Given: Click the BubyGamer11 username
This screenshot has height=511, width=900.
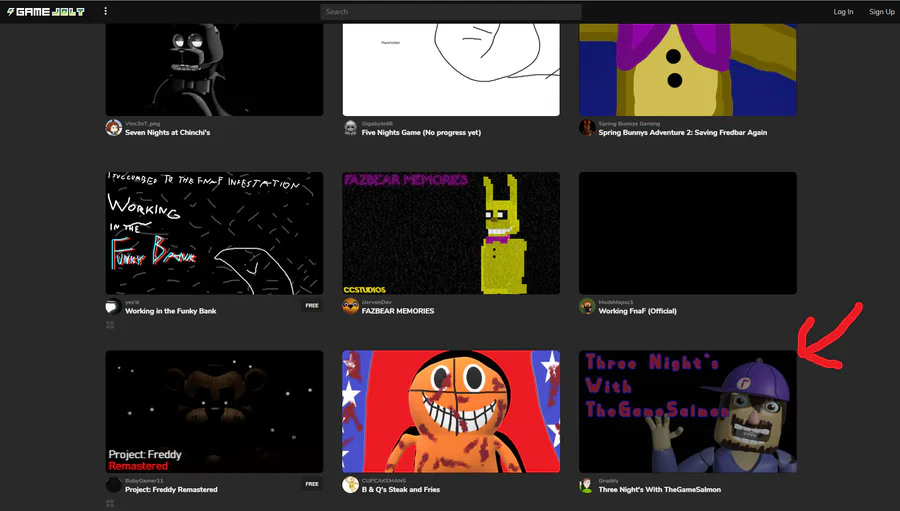Looking at the screenshot, I should tap(144, 481).
